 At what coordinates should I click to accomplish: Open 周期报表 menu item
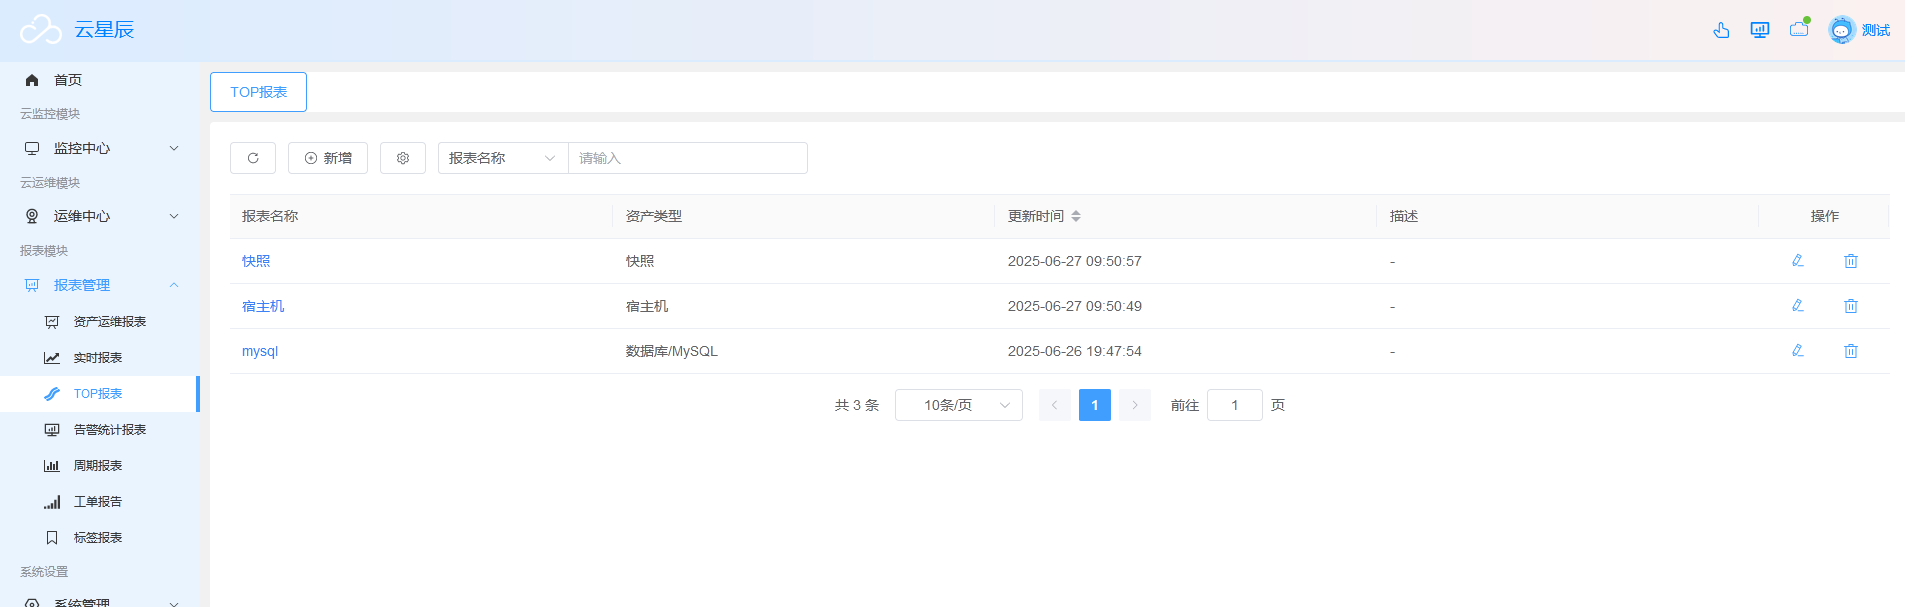(100, 466)
